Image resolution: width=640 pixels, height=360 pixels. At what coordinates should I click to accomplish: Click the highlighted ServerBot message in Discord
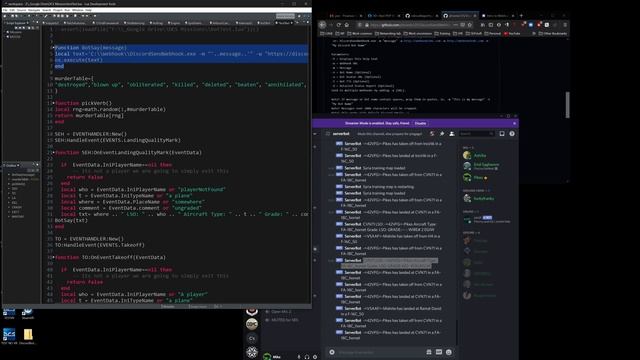click(x=390, y=263)
